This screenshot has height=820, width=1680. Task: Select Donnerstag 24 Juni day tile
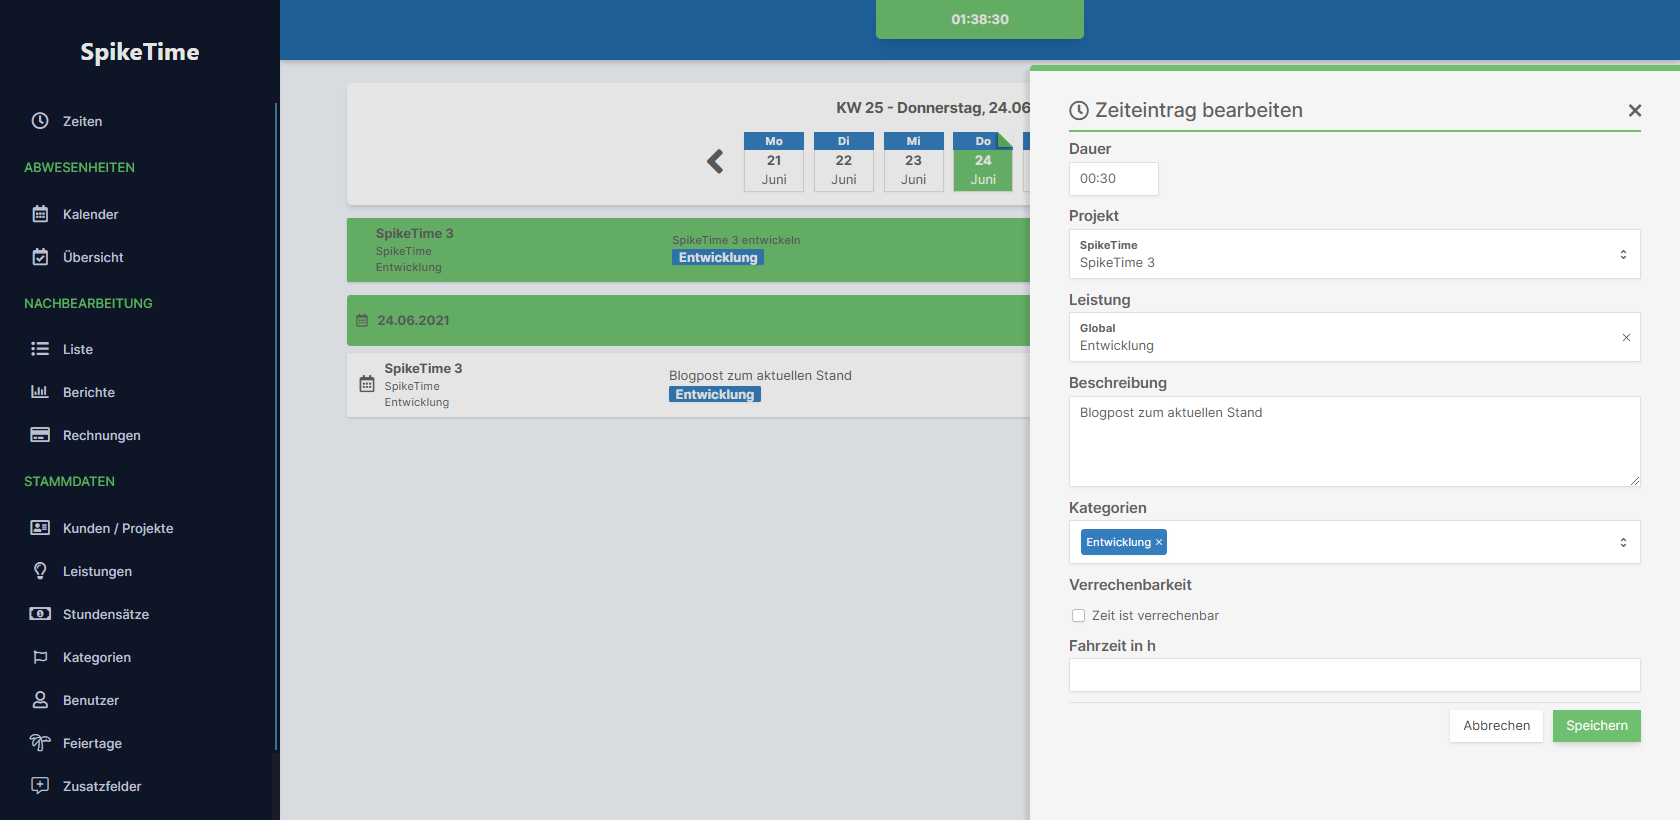click(983, 161)
